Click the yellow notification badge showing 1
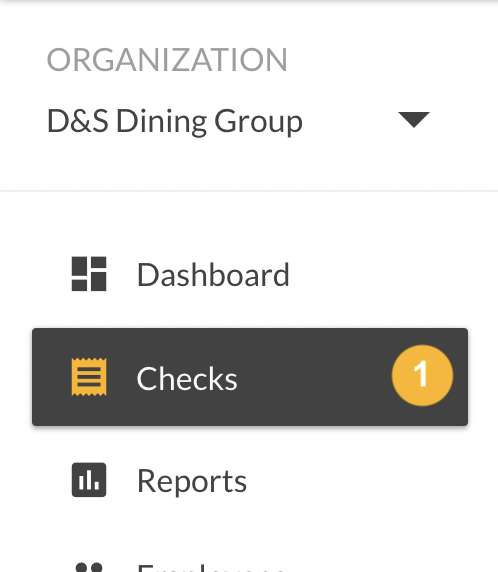Viewport: 498px width, 572px height. [422, 375]
